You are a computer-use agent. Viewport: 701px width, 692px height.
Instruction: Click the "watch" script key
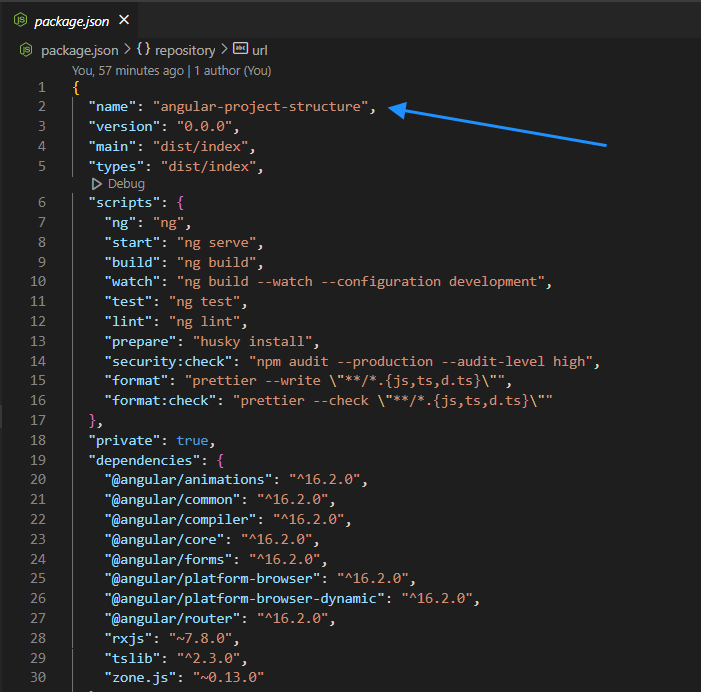pyautogui.click(x=132, y=282)
